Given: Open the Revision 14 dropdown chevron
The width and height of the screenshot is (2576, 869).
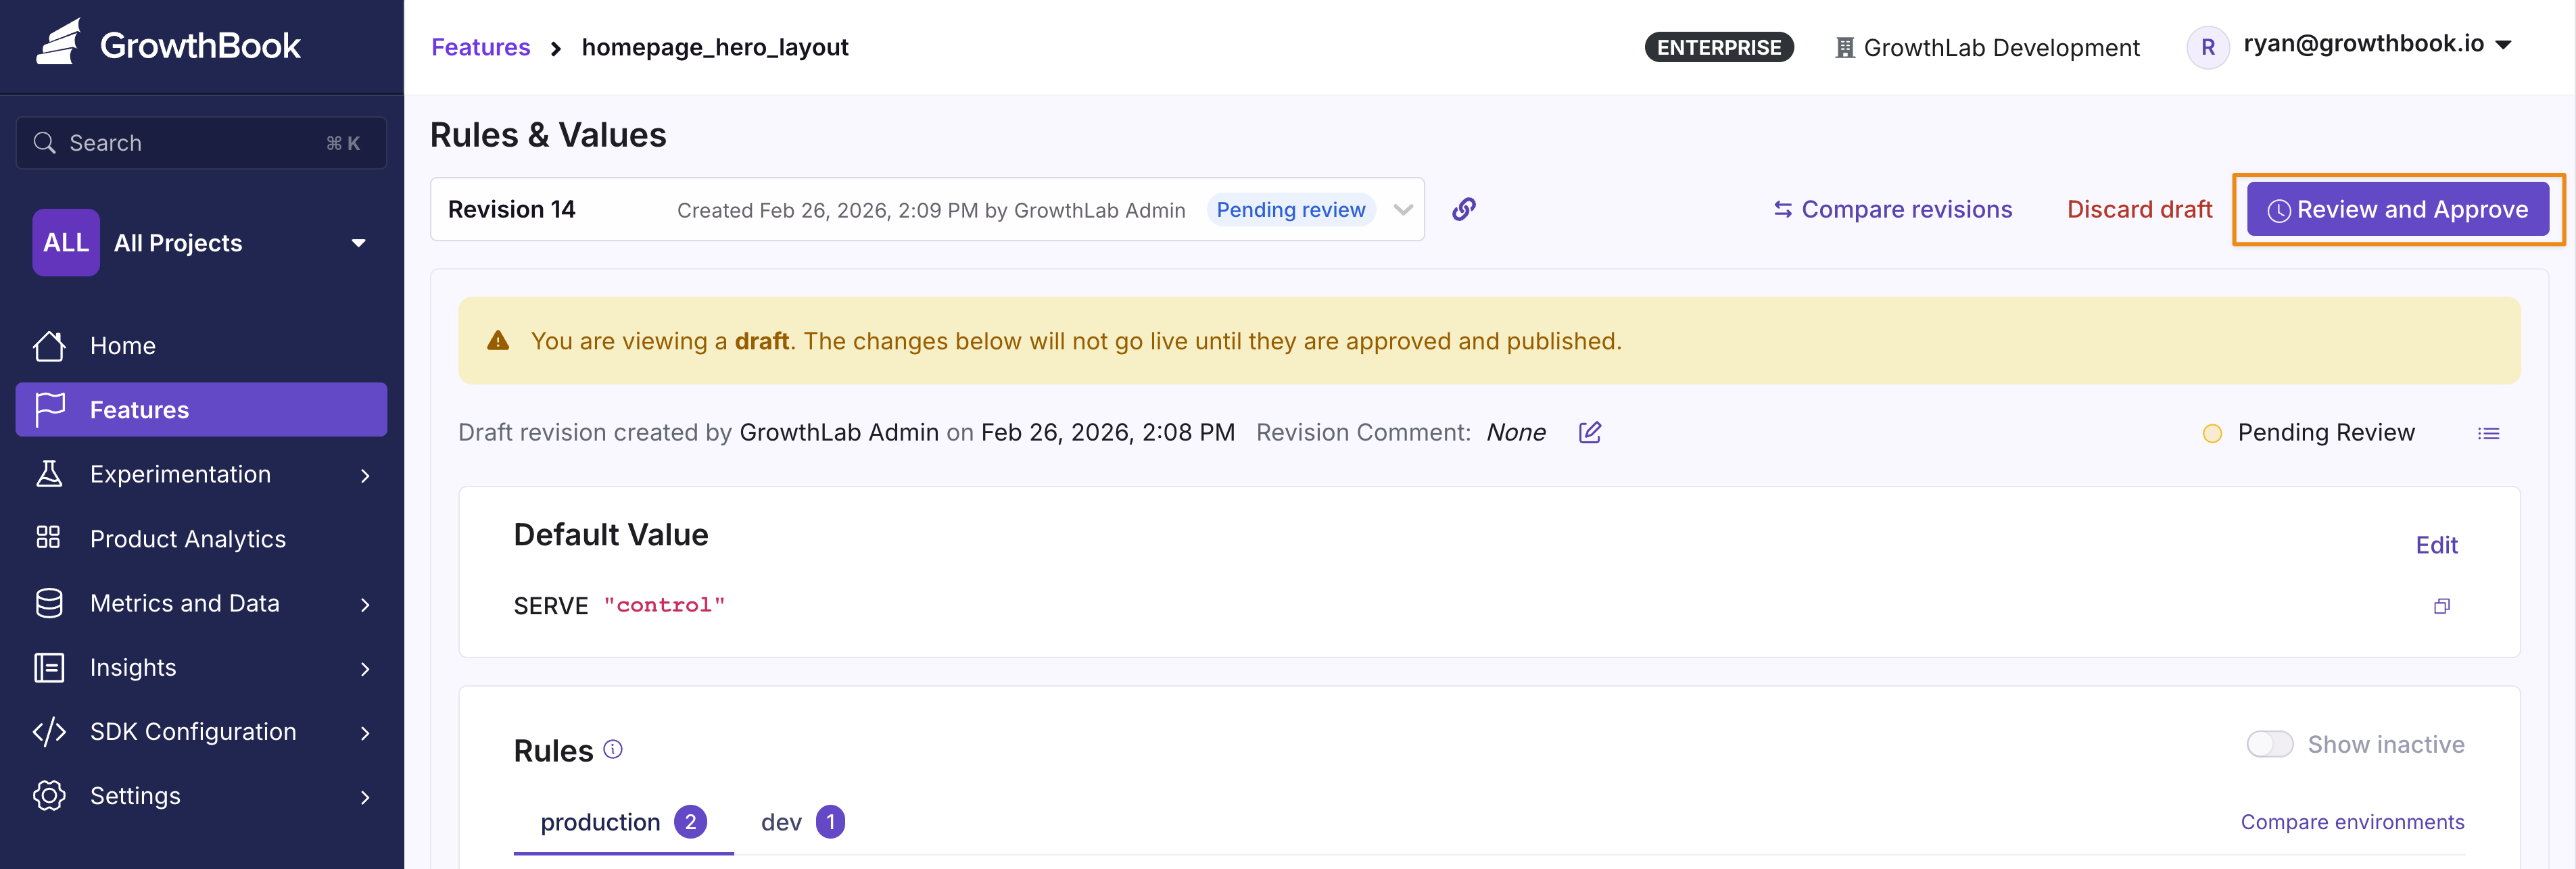Looking at the screenshot, I should click(x=1404, y=210).
